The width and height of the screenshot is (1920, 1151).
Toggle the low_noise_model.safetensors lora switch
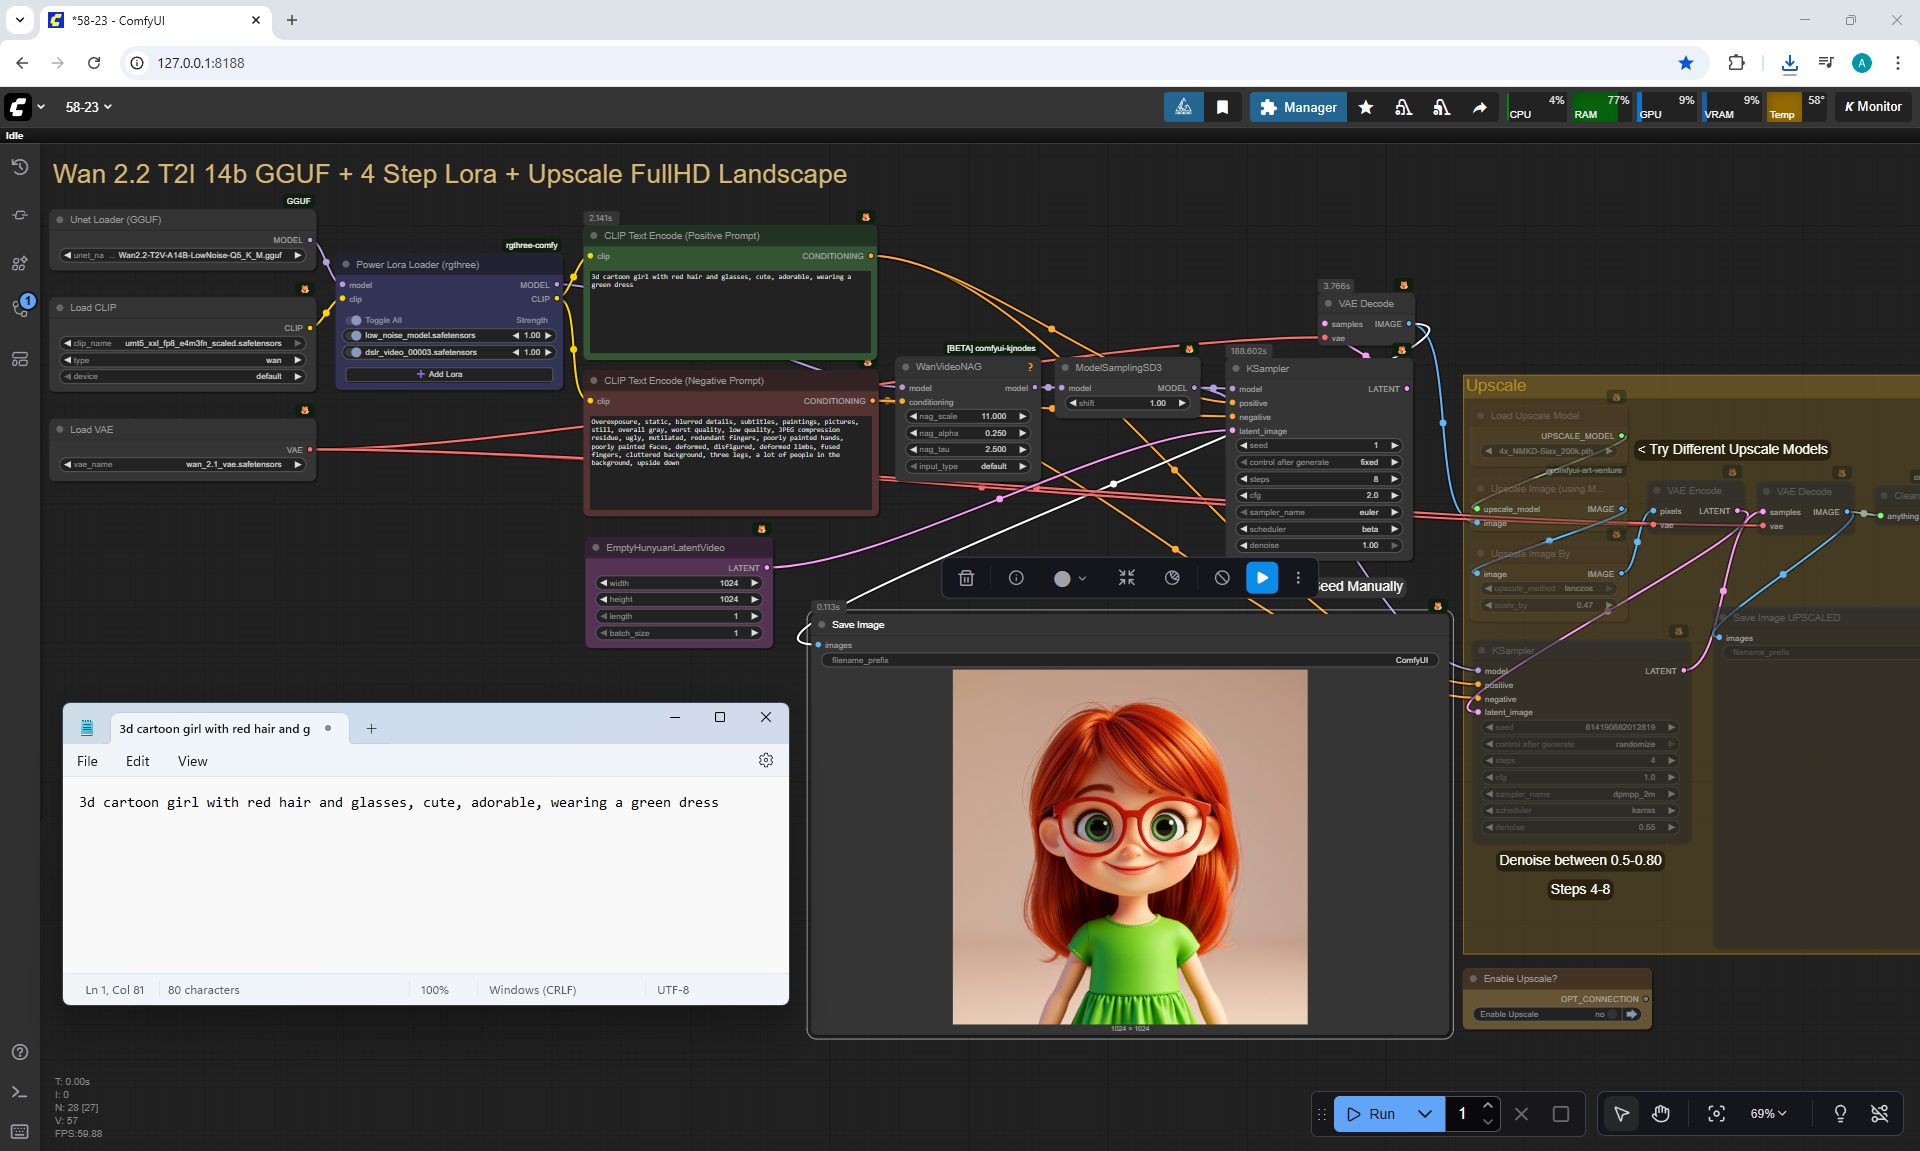point(356,336)
